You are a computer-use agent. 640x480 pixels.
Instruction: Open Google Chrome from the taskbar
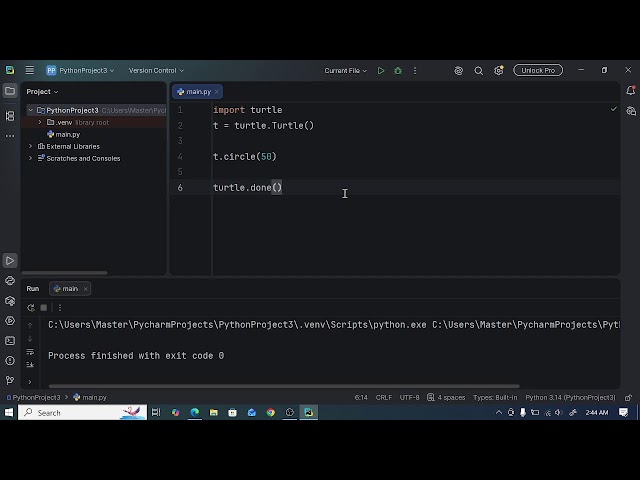coord(271,412)
